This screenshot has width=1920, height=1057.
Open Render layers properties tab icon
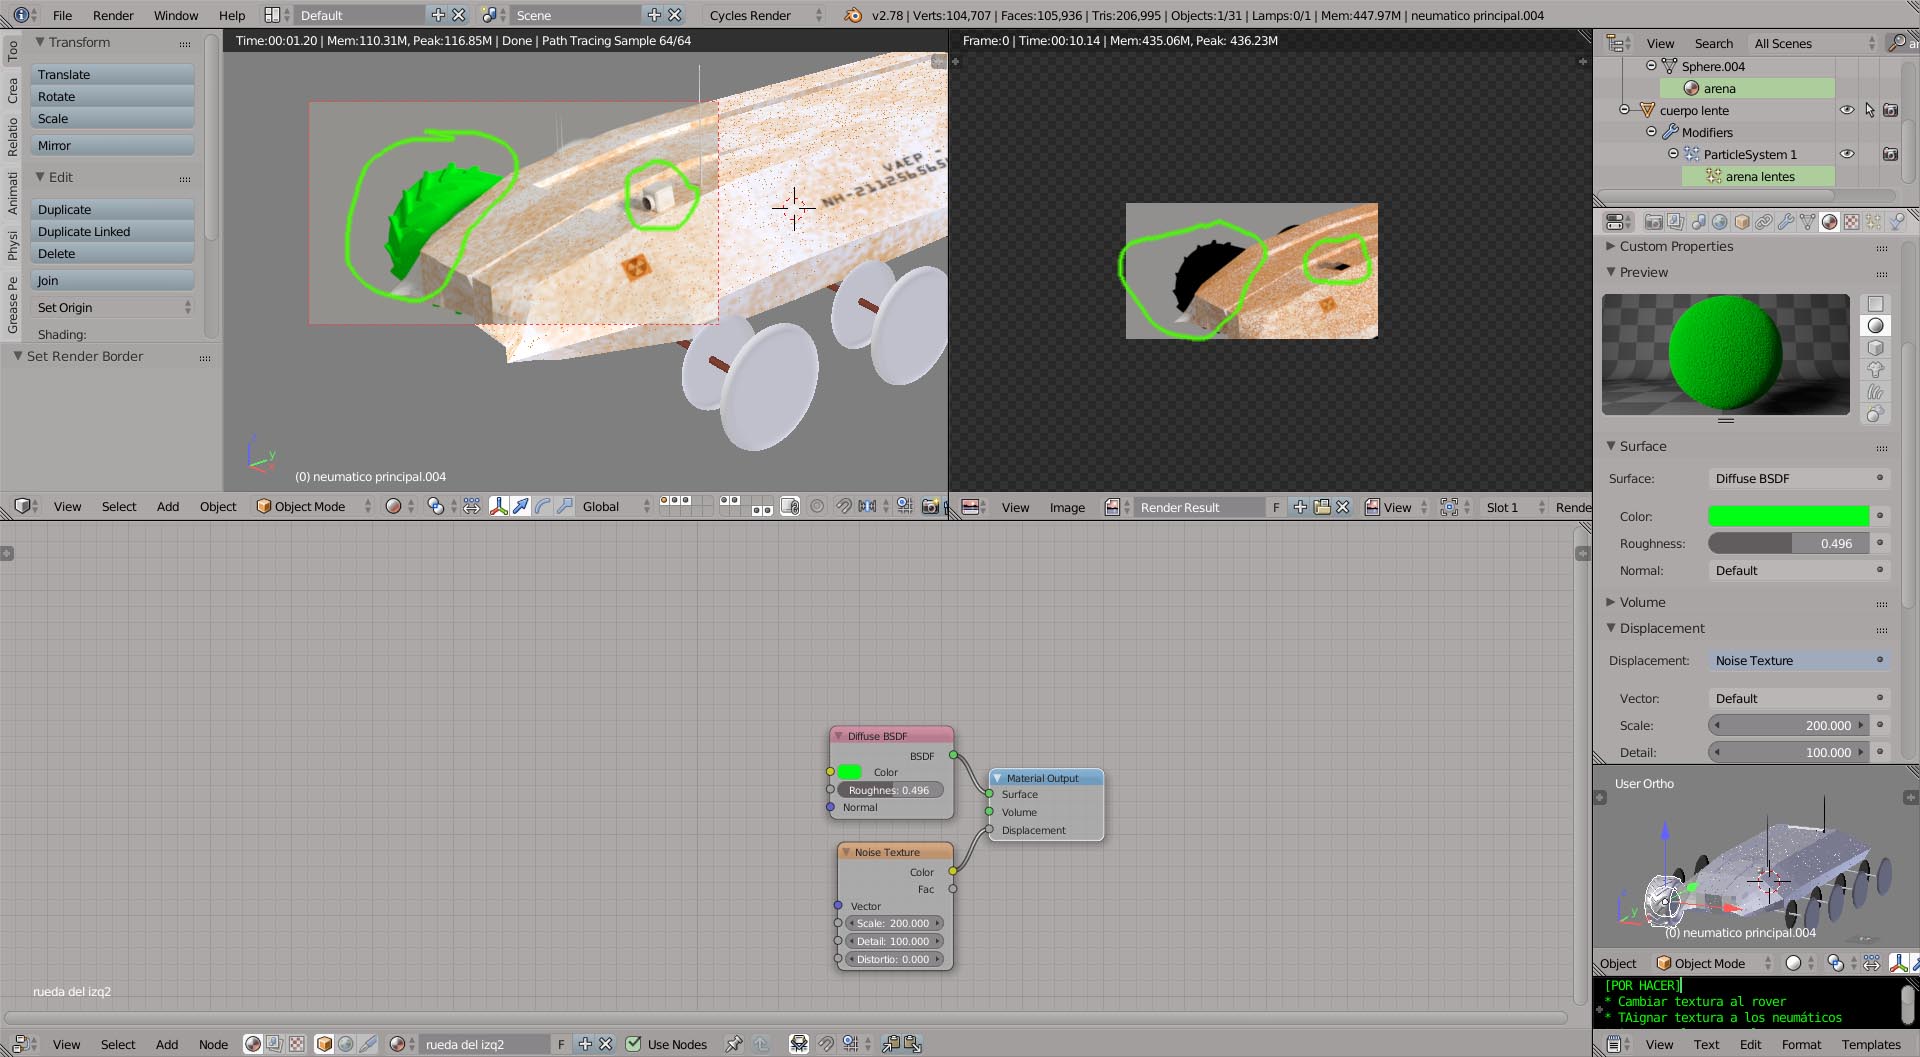(1675, 222)
